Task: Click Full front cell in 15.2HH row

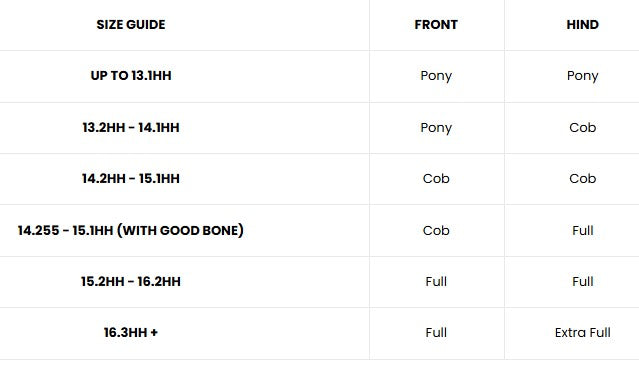Action: pos(436,281)
